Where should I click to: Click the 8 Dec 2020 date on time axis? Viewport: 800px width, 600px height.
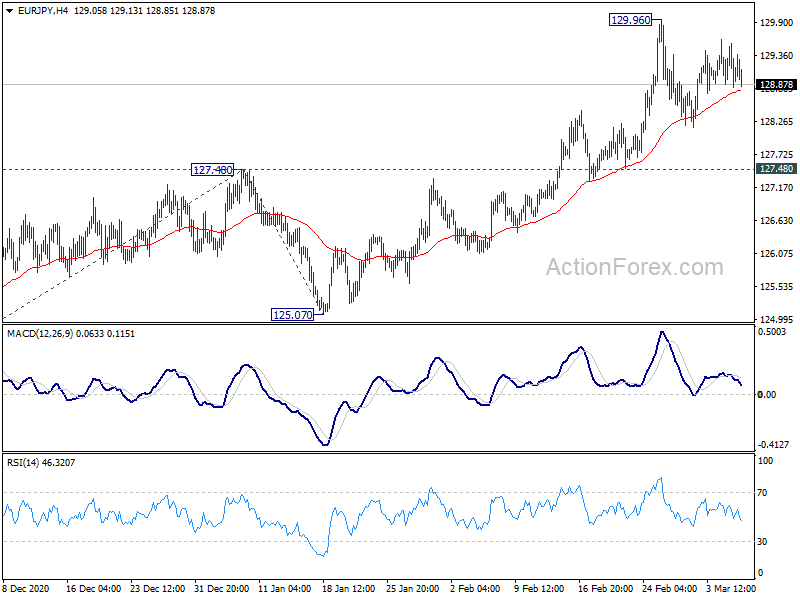[26, 588]
